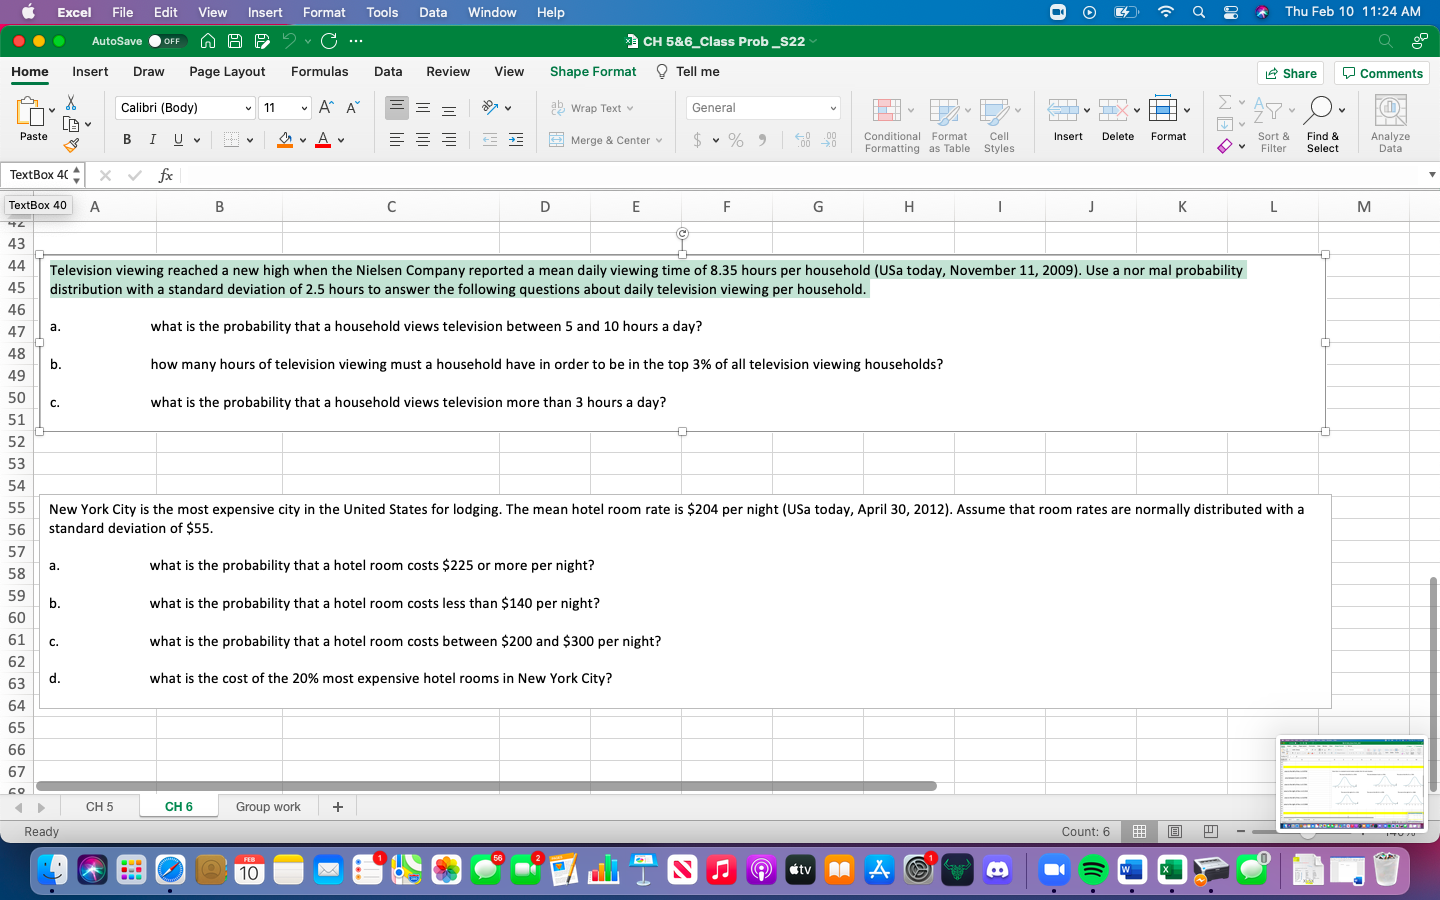The width and height of the screenshot is (1440, 900).
Task: Open the Tools menu in menu bar
Action: [382, 12]
